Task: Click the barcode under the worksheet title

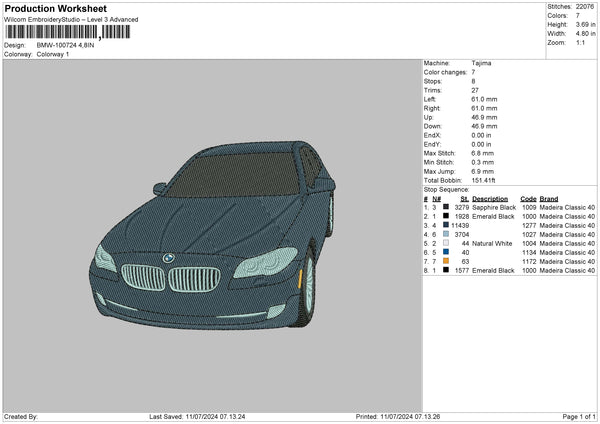Action: point(67,33)
